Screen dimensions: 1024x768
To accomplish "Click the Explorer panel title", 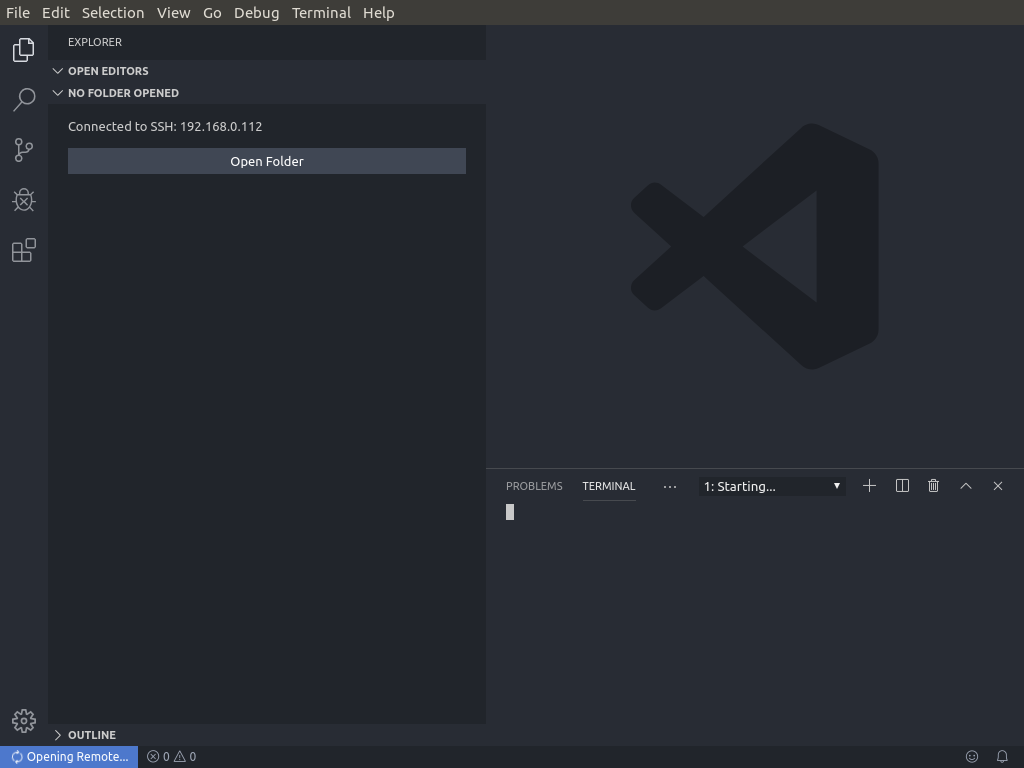I will tap(95, 42).
